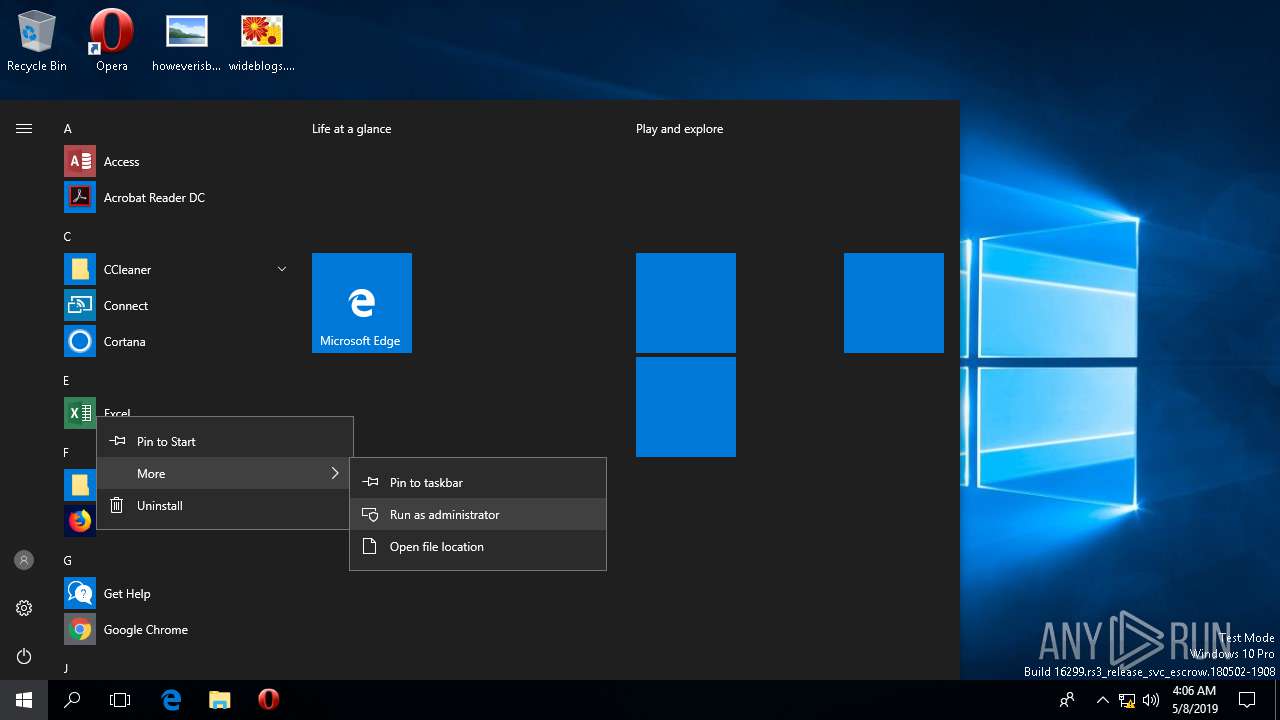Click letter G section header
The height and width of the screenshot is (720, 1280).
pyautogui.click(x=68, y=561)
